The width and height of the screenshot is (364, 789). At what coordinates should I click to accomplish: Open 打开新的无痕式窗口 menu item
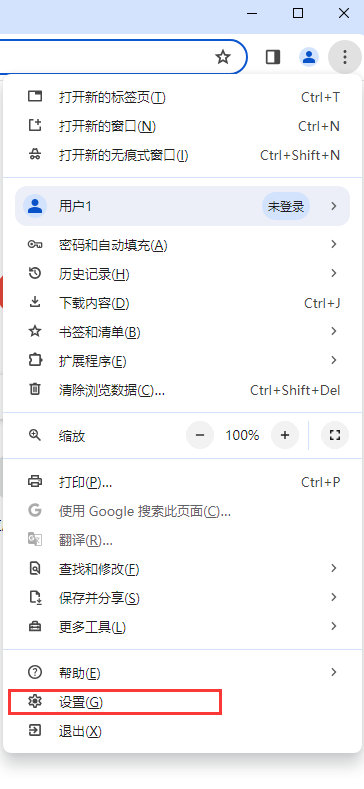pyautogui.click(x=182, y=155)
